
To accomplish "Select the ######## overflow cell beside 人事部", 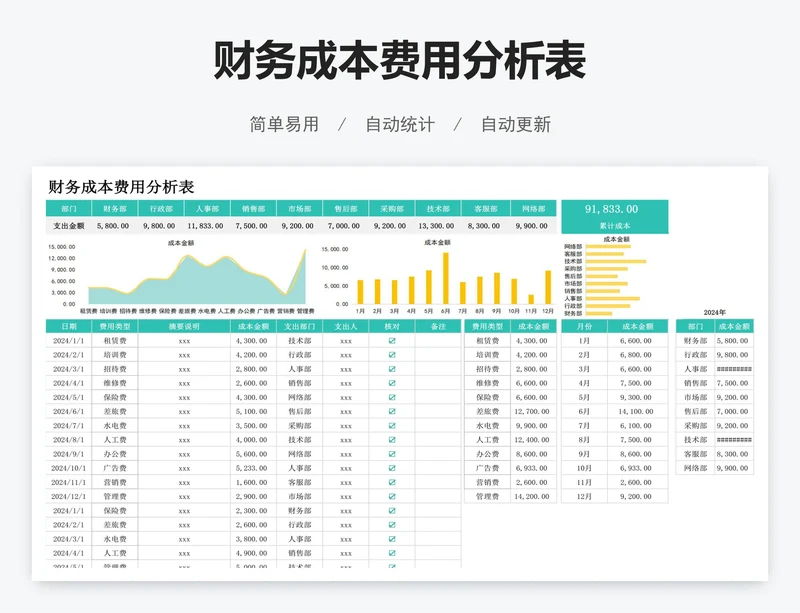I will pos(734,369).
